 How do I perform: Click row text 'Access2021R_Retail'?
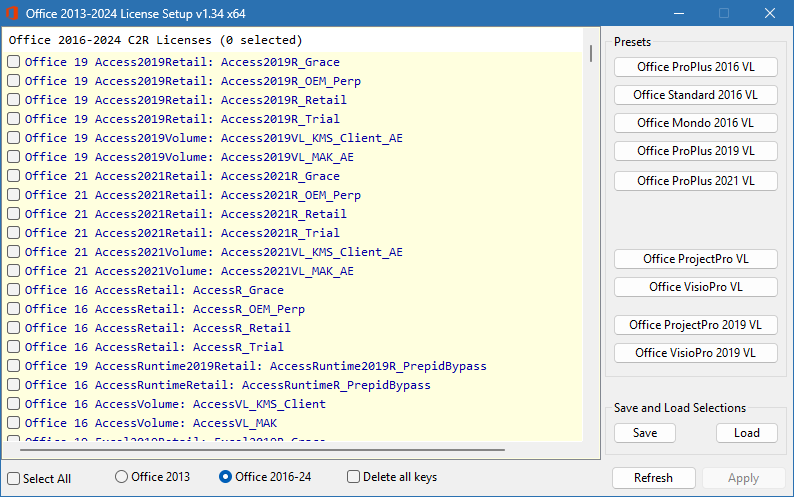pyautogui.click(x=284, y=214)
